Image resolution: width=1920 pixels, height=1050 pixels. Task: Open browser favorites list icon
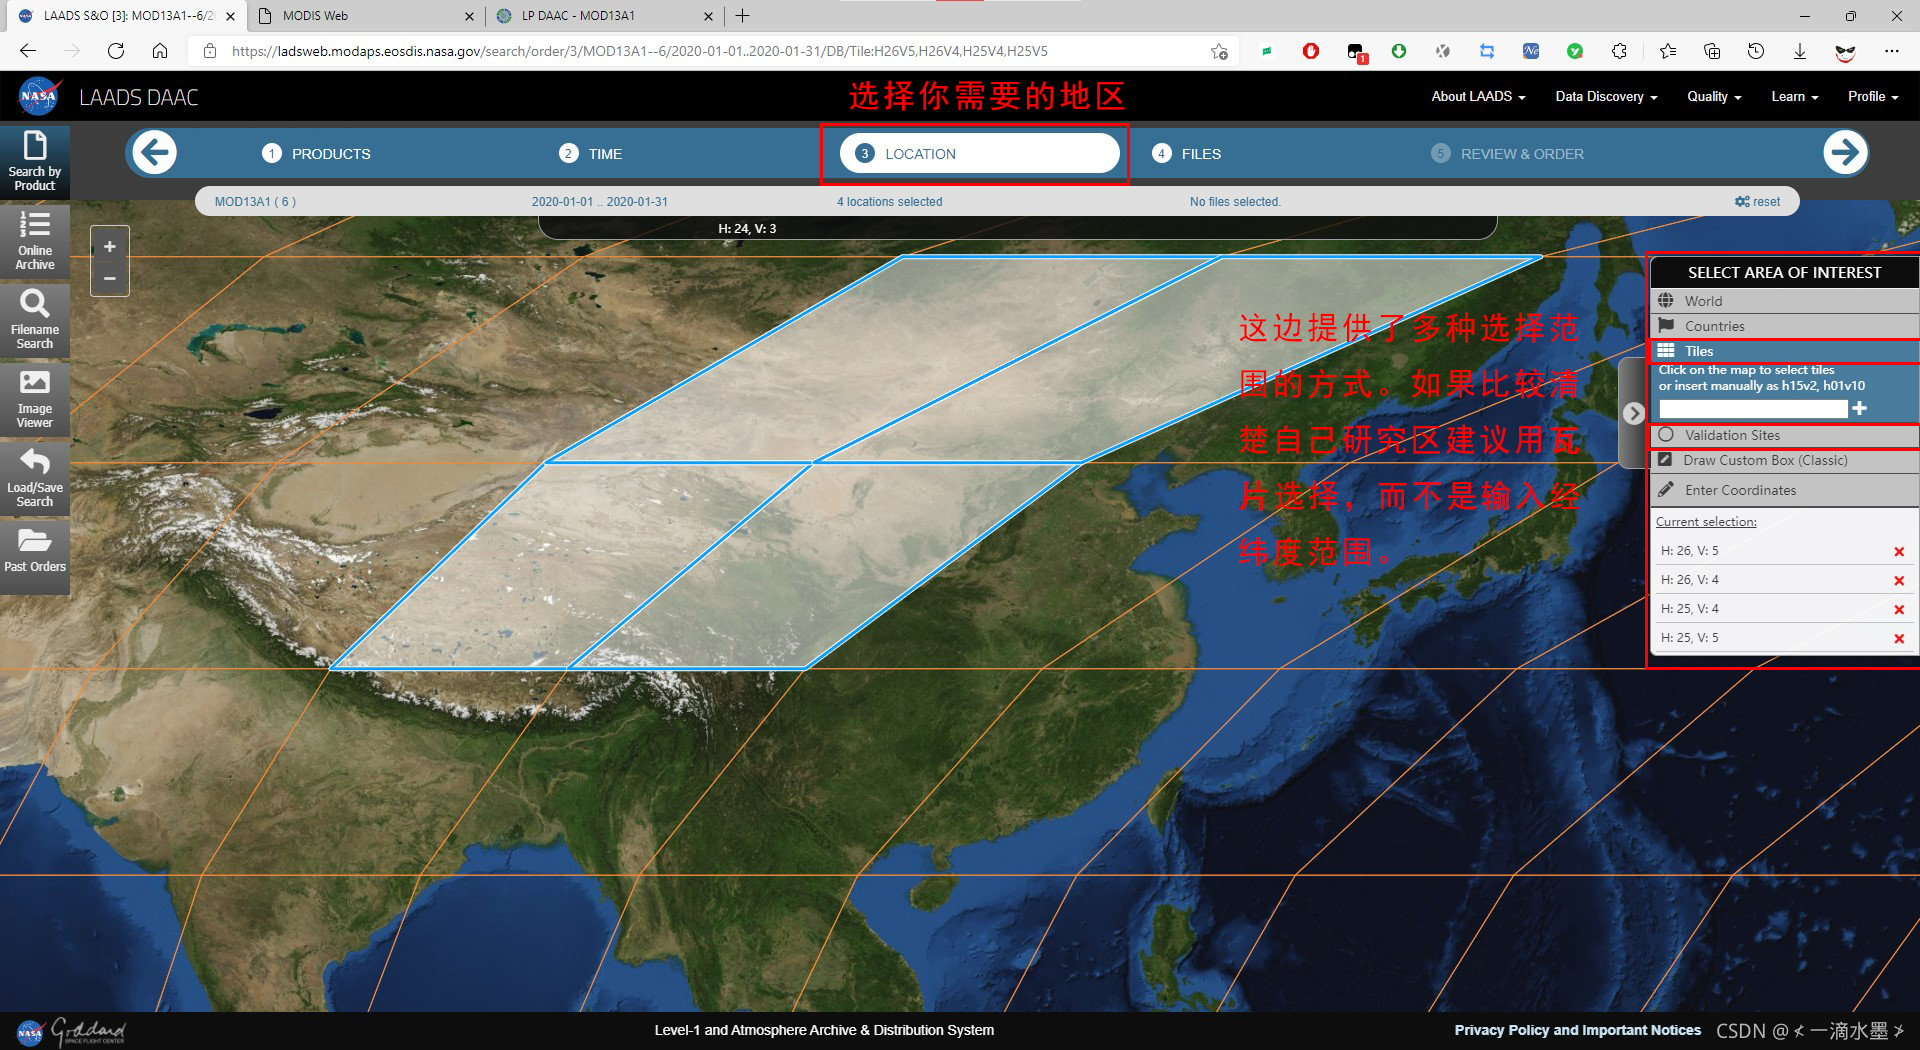coord(1667,51)
